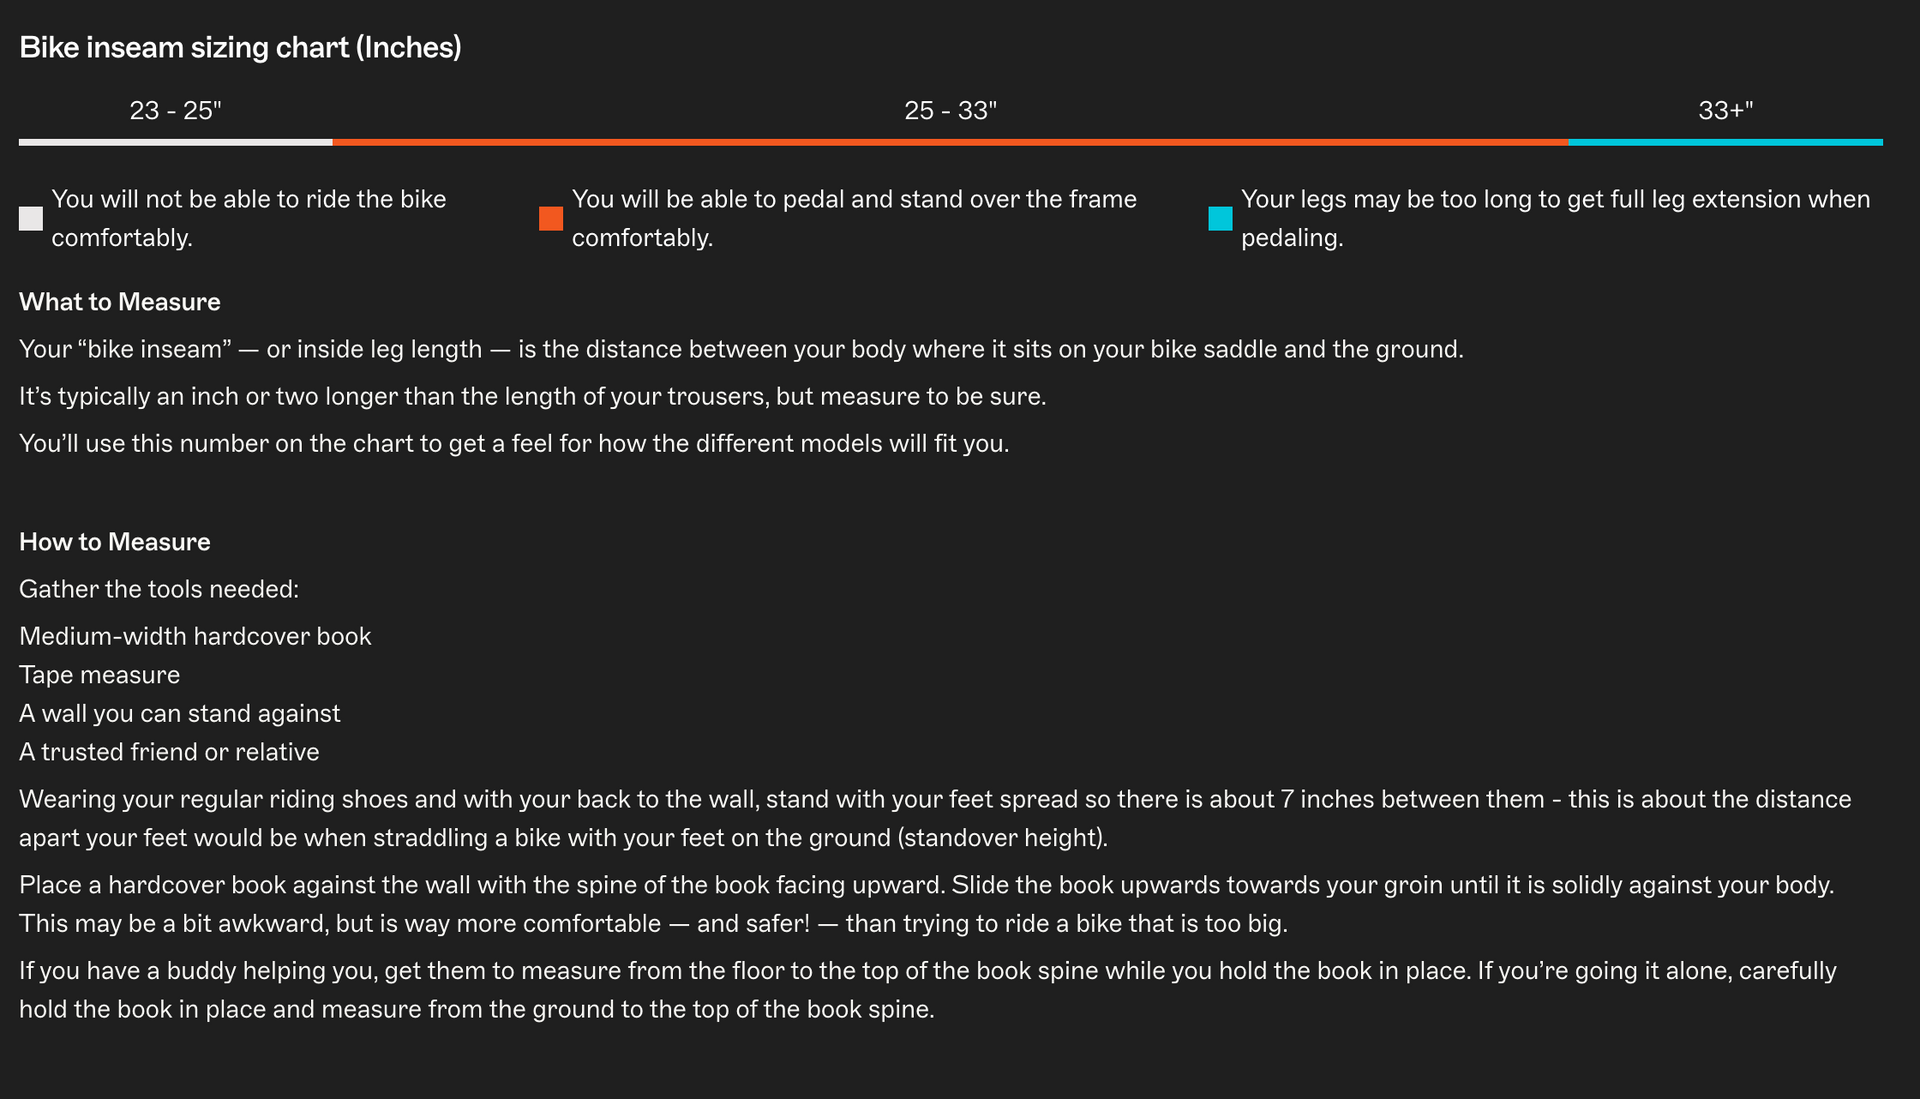The width and height of the screenshot is (1920, 1099).
Task: Click the "Bike inseam sizing chart (Inches)" heading
Action: [240, 47]
